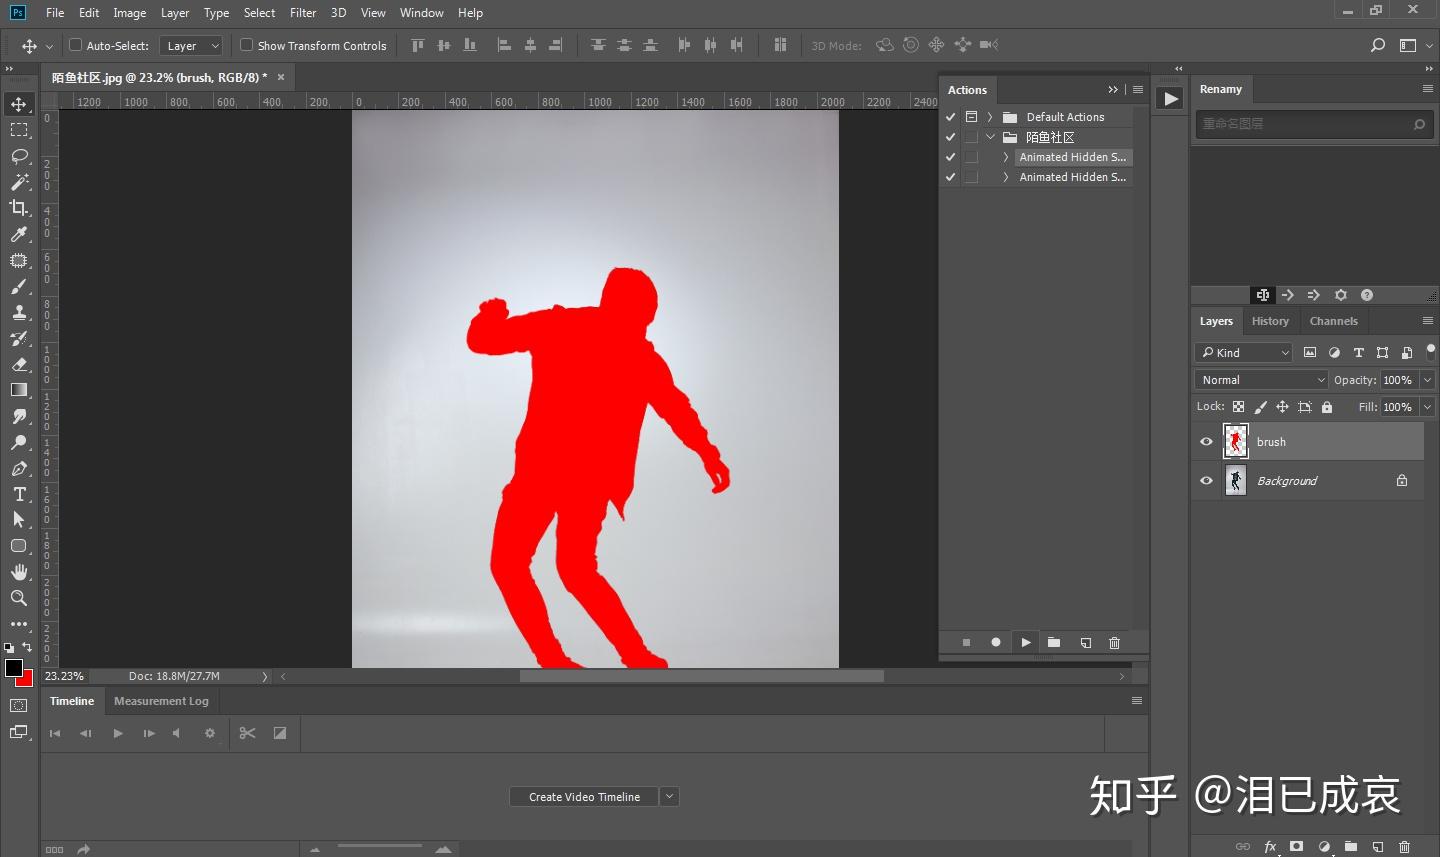Viewport: 1440px width, 857px height.
Task: Switch to the Channels tab
Action: pos(1334,321)
